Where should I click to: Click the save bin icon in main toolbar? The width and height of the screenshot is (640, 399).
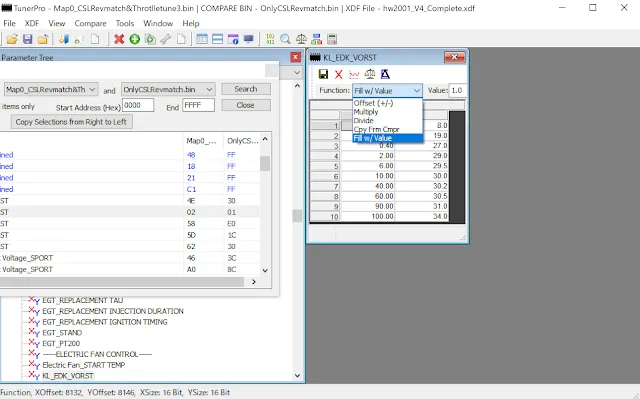(x=27, y=39)
